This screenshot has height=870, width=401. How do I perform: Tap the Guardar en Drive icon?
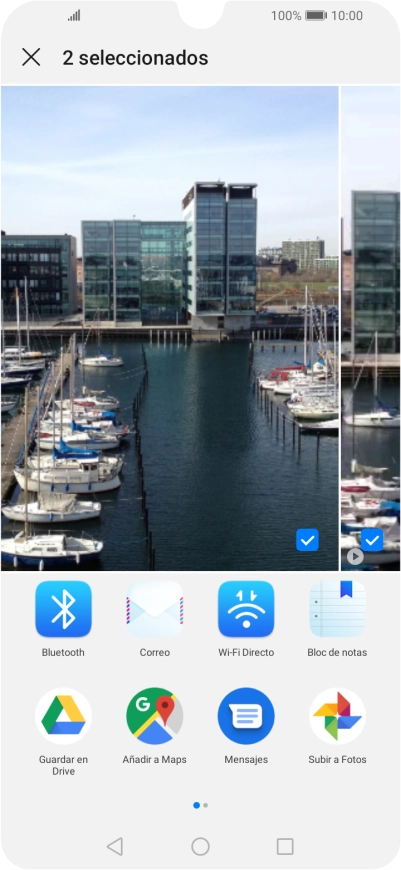click(63, 716)
